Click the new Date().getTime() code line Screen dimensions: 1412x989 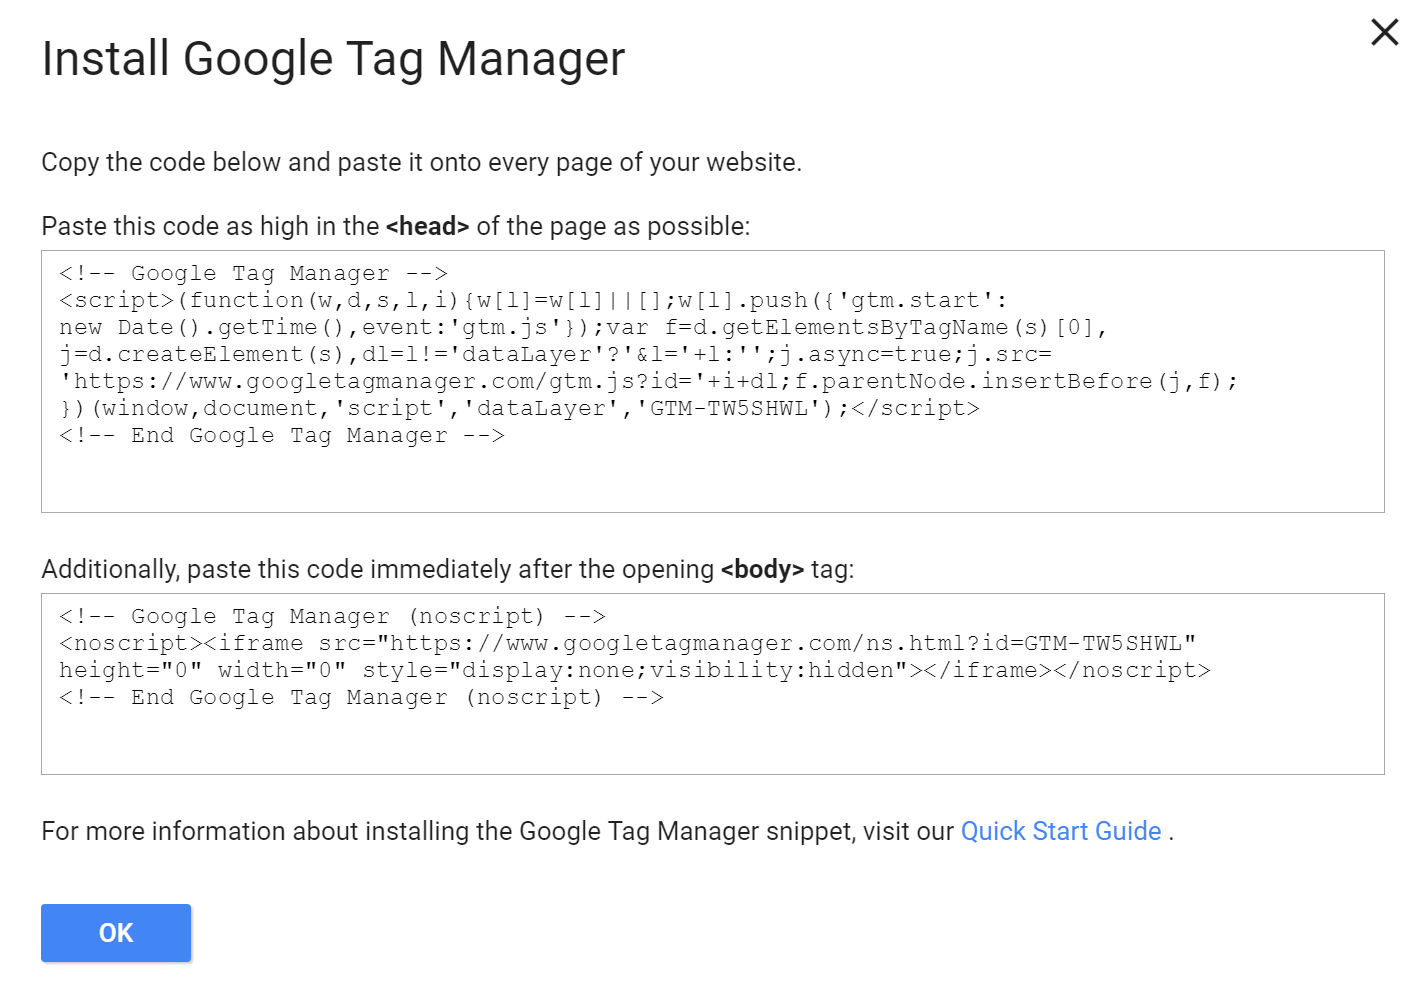[583, 327]
